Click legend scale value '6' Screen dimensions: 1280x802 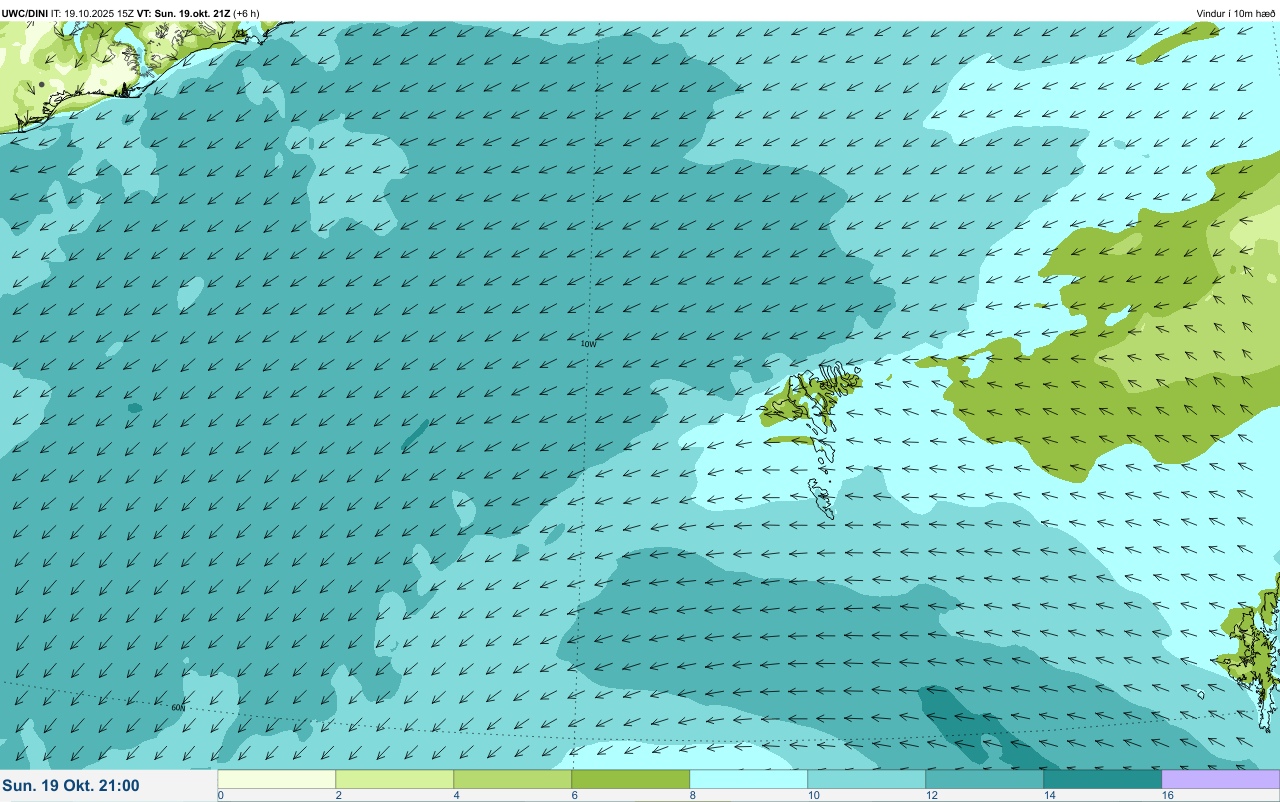(574, 795)
